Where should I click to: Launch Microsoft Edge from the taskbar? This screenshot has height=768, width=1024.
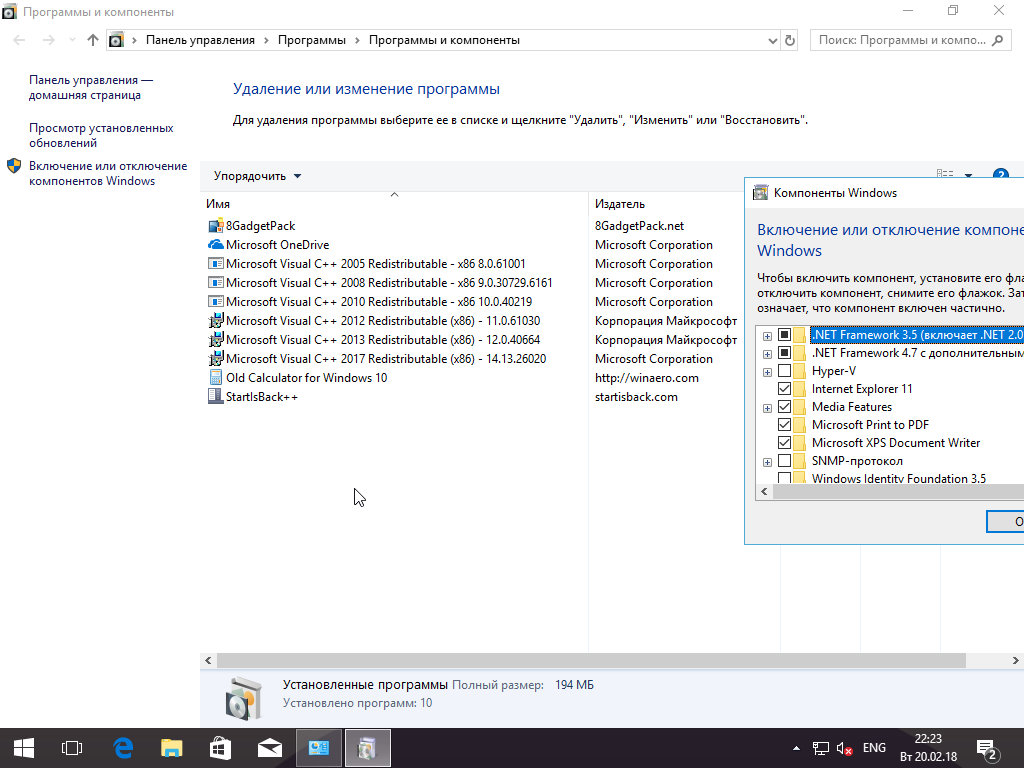pyautogui.click(x=123, y=748)
